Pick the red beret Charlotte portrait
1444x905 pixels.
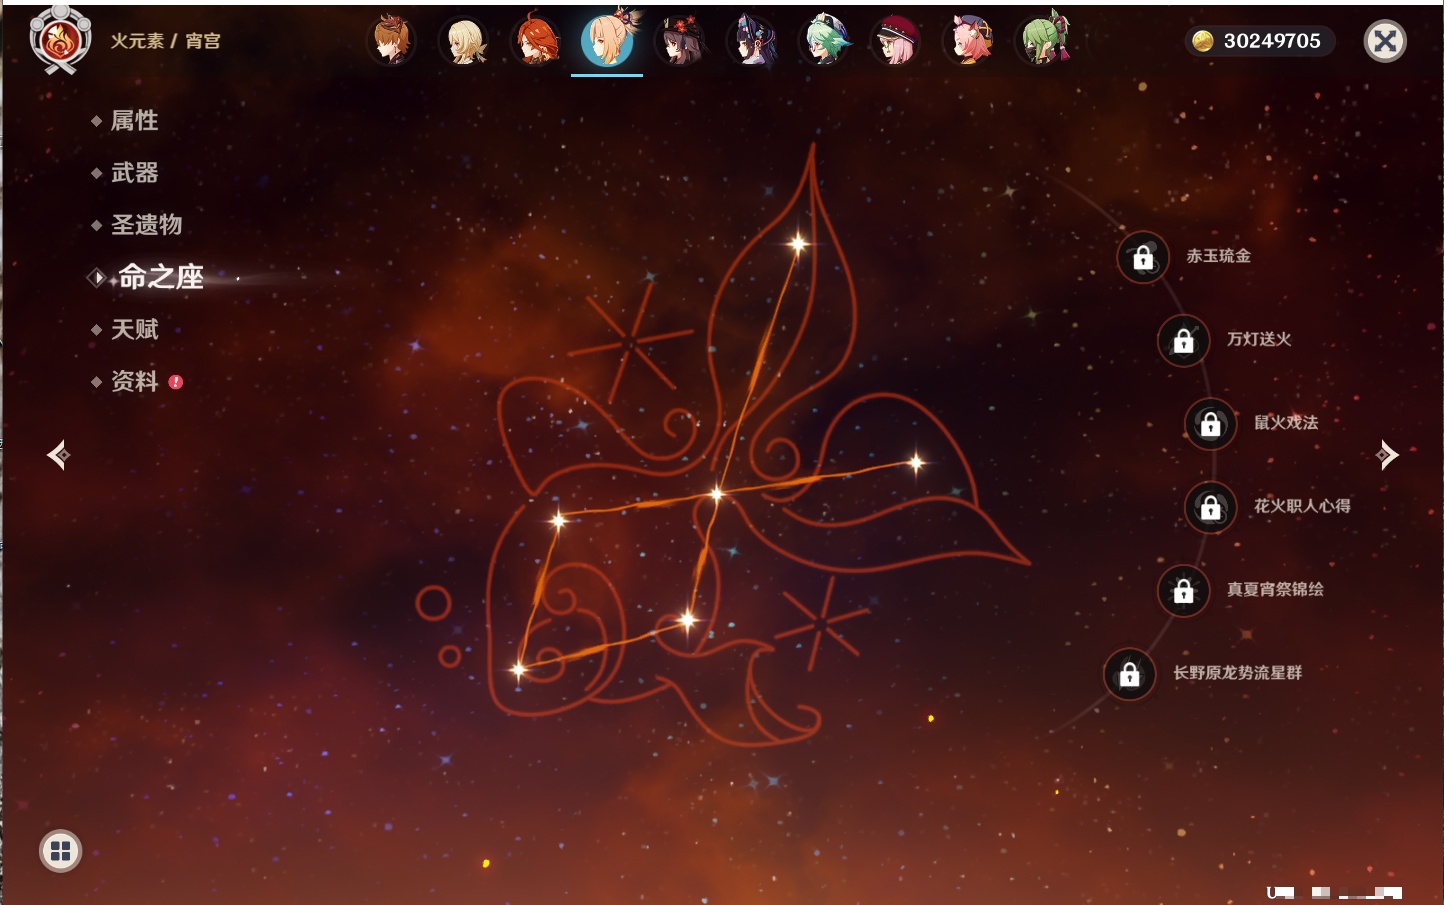coord(897,42)
